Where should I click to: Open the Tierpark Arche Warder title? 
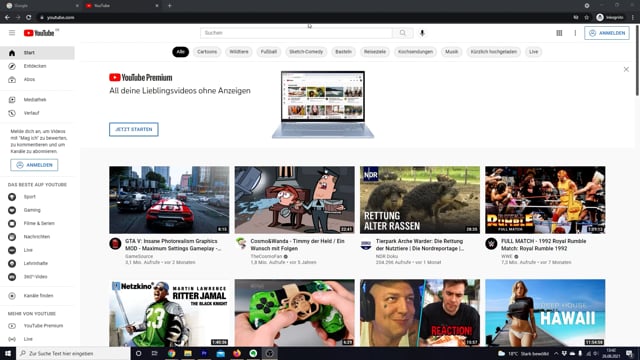tap(420, 245)
